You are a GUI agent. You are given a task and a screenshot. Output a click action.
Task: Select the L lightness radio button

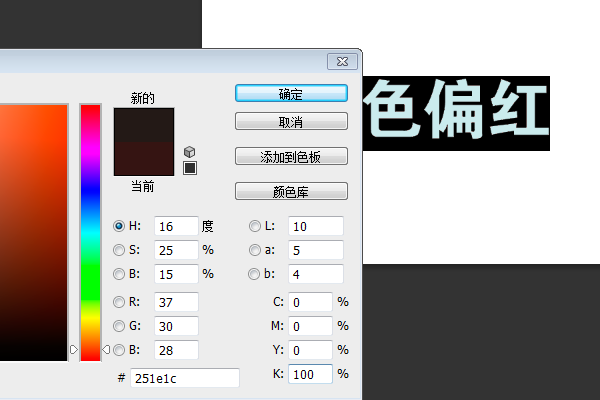coord(254,226)
